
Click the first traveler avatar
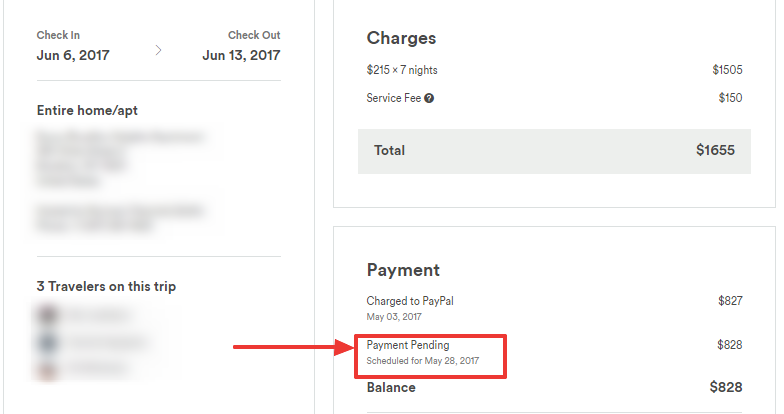(46, 315)
